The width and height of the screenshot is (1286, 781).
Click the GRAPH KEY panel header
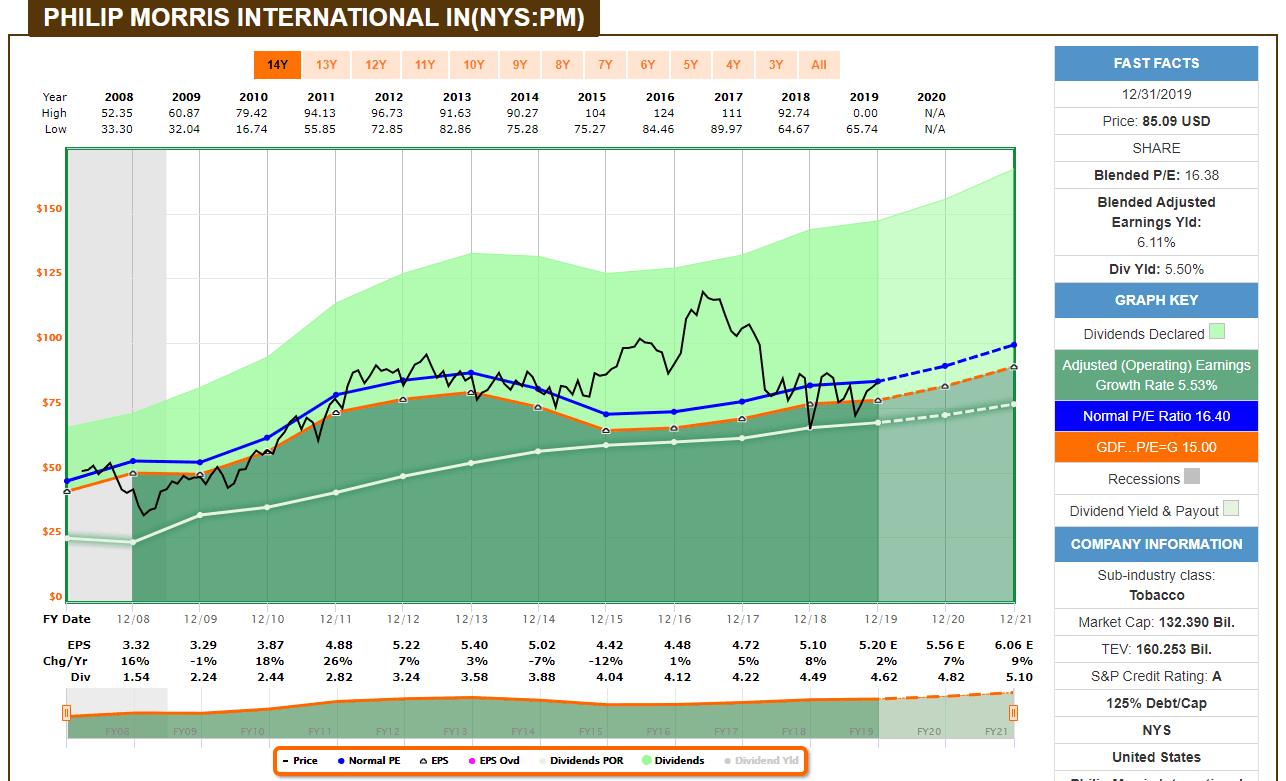[1156, 300]
